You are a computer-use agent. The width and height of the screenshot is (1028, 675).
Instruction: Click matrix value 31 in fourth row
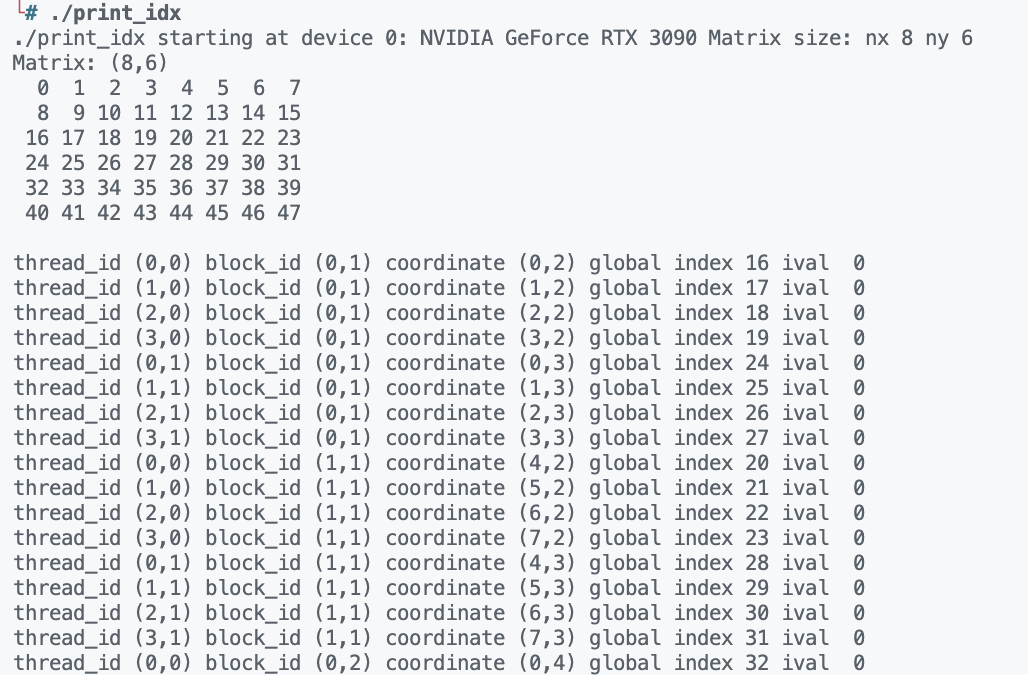click(x=288, y=163)
